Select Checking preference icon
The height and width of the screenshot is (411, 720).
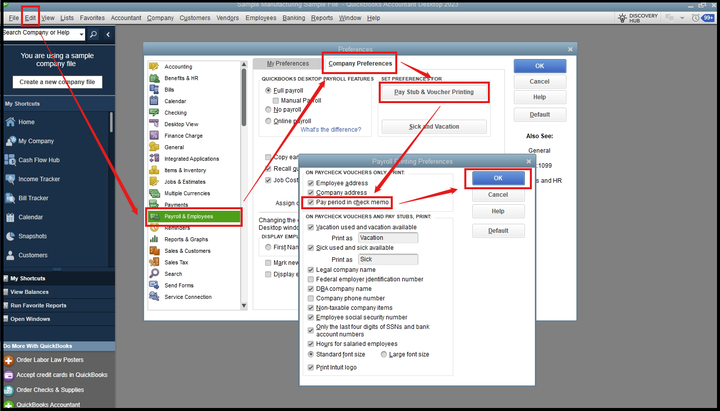tap(154, 113)
